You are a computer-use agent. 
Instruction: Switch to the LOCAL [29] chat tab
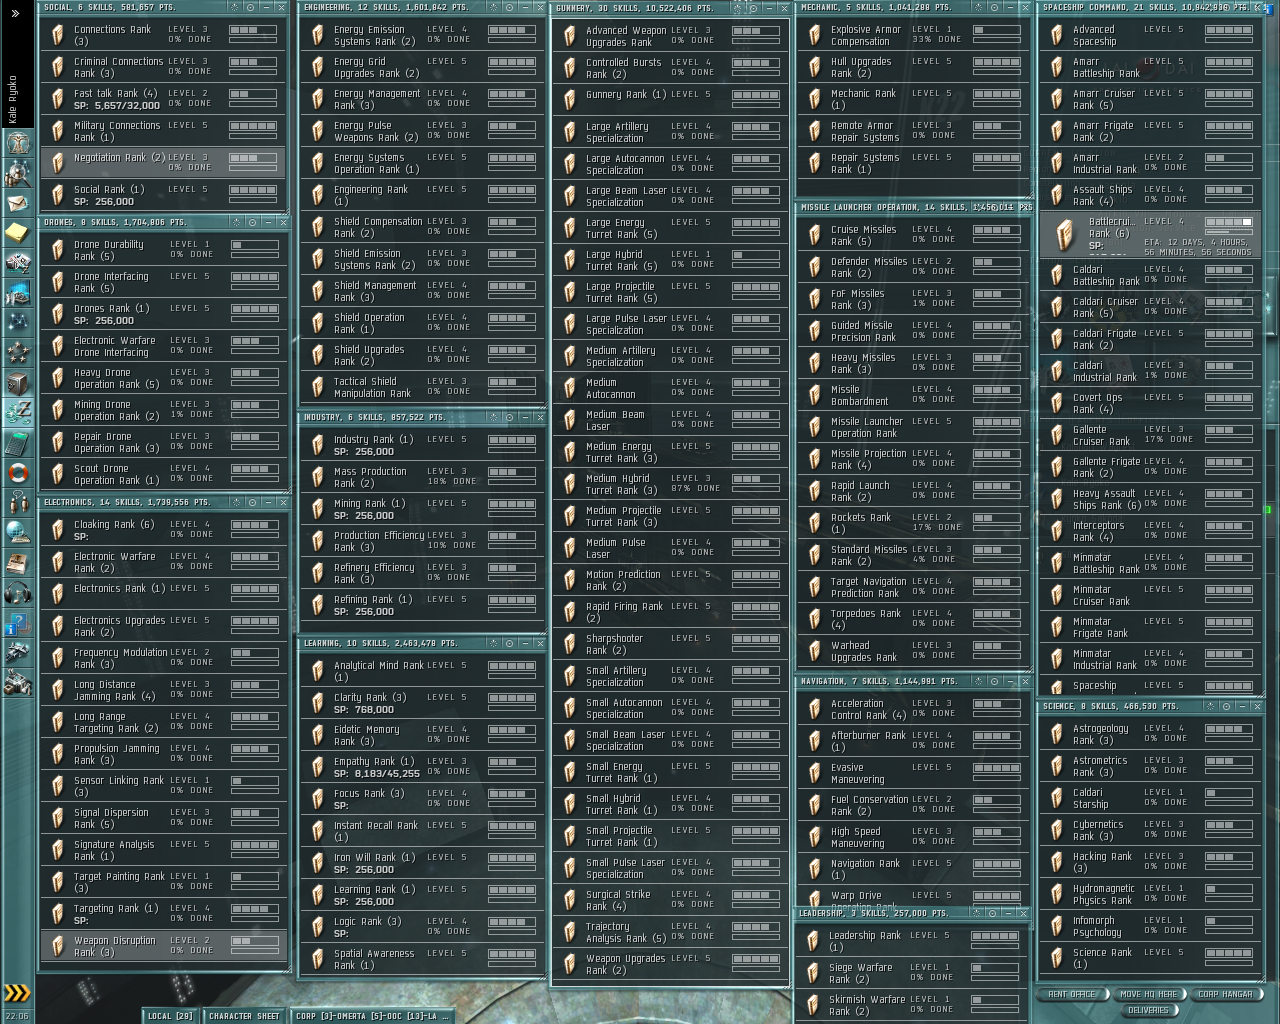pyautogui.click(x=170, y=1016)
